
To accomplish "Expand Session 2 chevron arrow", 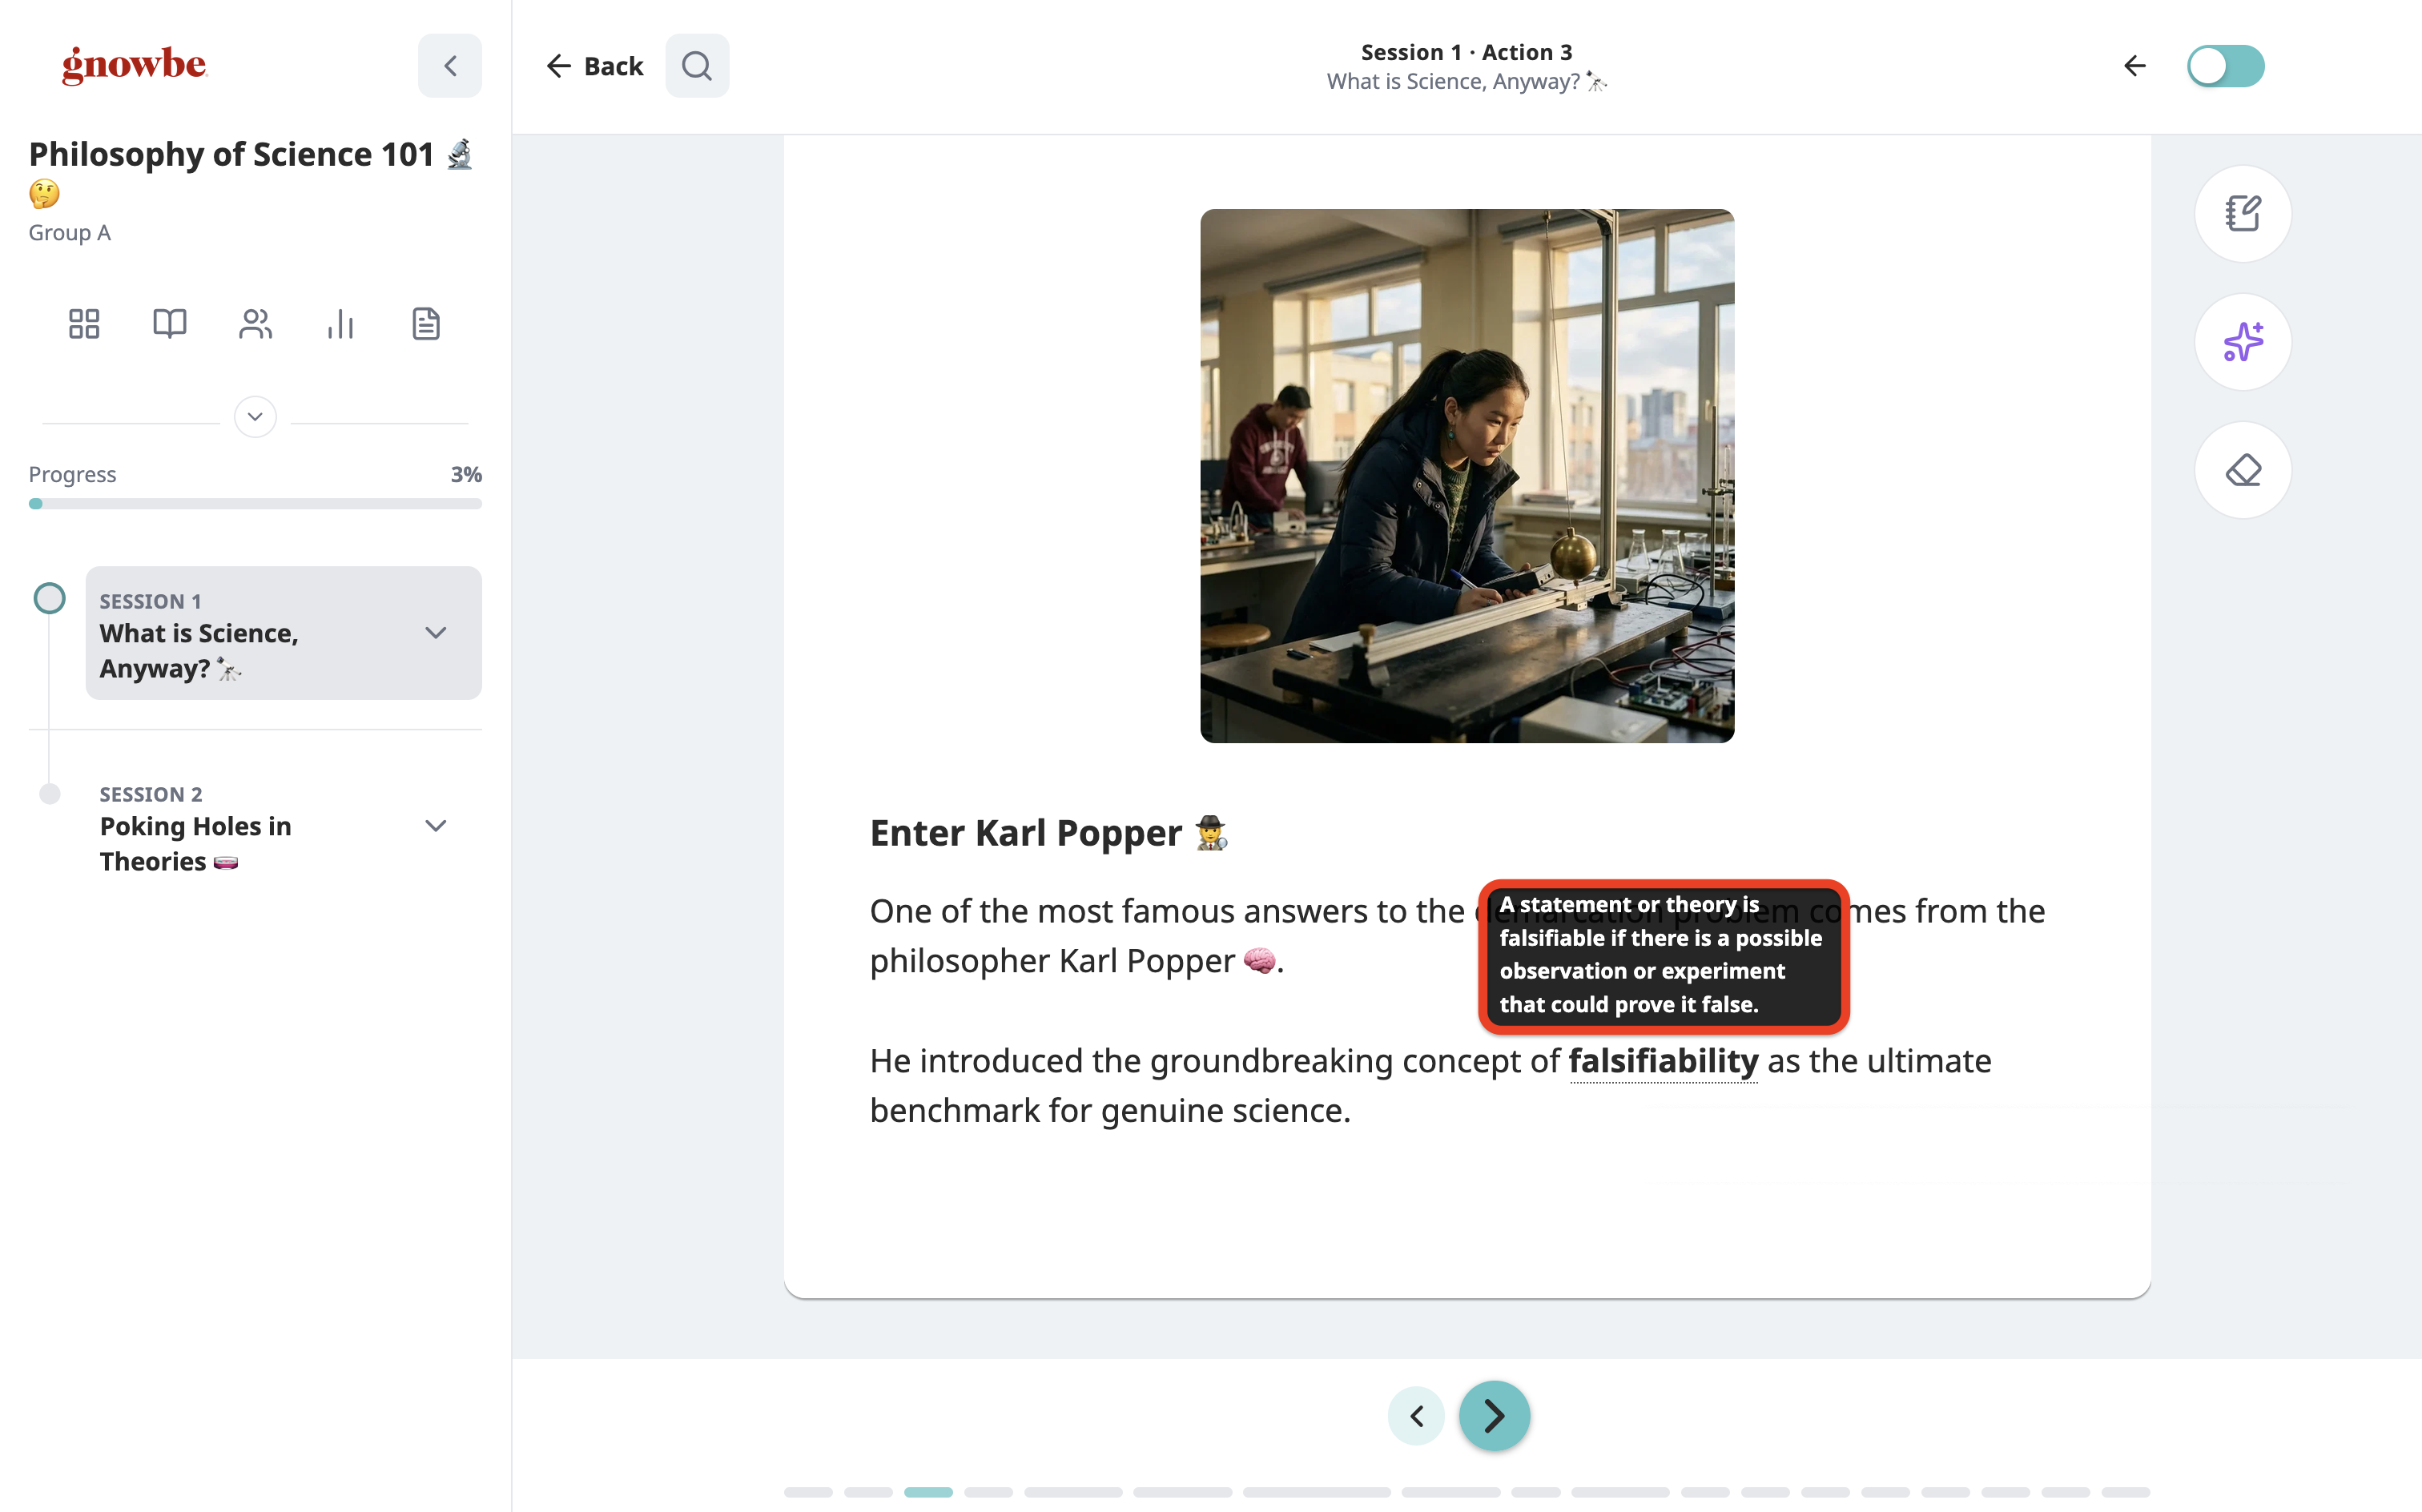I will [x=436, y=826].
